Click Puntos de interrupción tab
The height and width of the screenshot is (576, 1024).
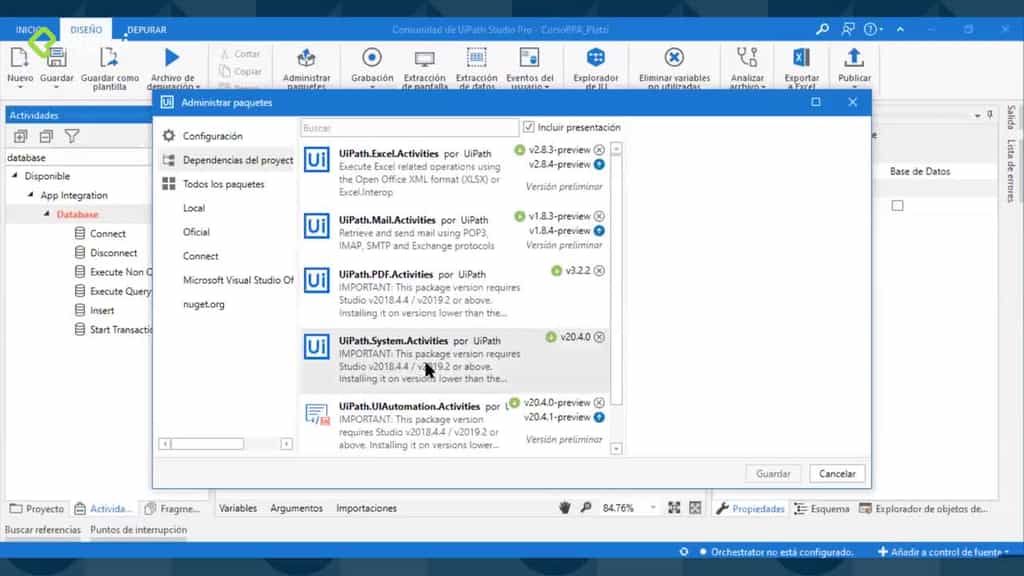[138, 530]
